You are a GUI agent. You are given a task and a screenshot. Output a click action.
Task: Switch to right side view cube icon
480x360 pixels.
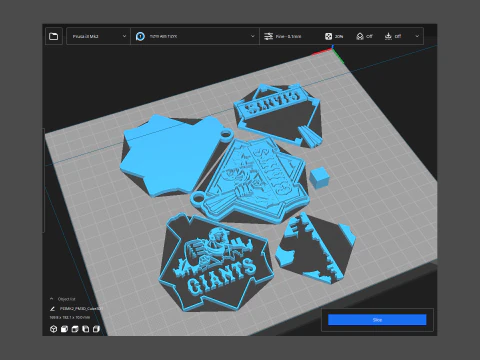click(96, 329)
